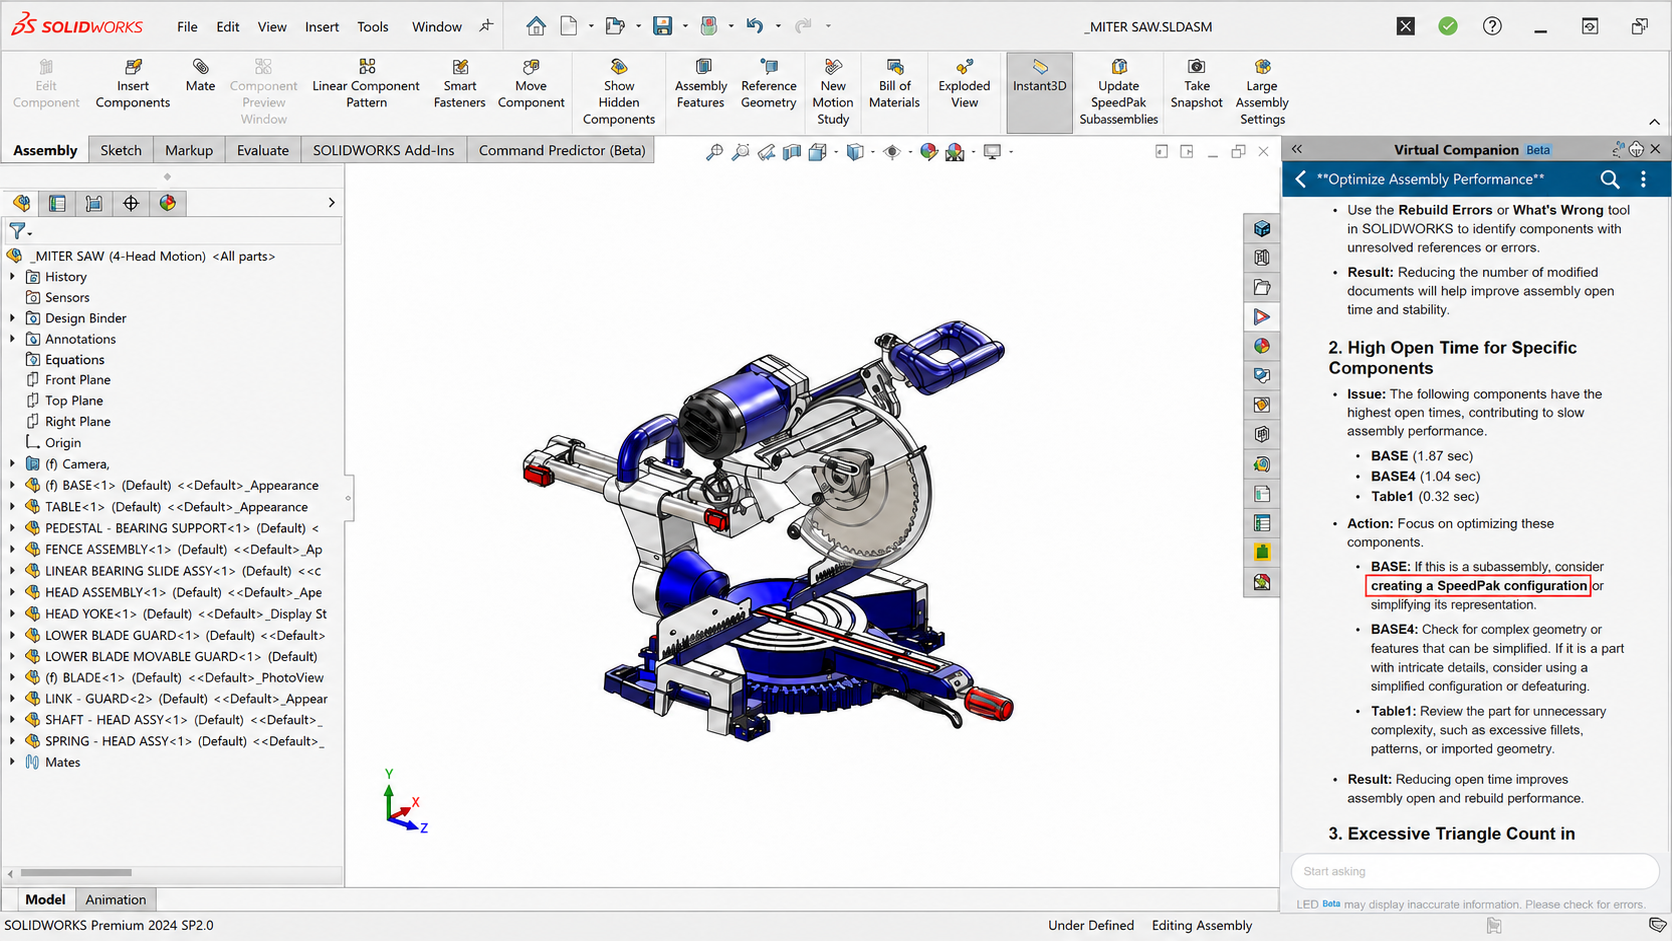Select Sensors in feature tree
This screenshot has width=1672, height=941.
(67, 297)
